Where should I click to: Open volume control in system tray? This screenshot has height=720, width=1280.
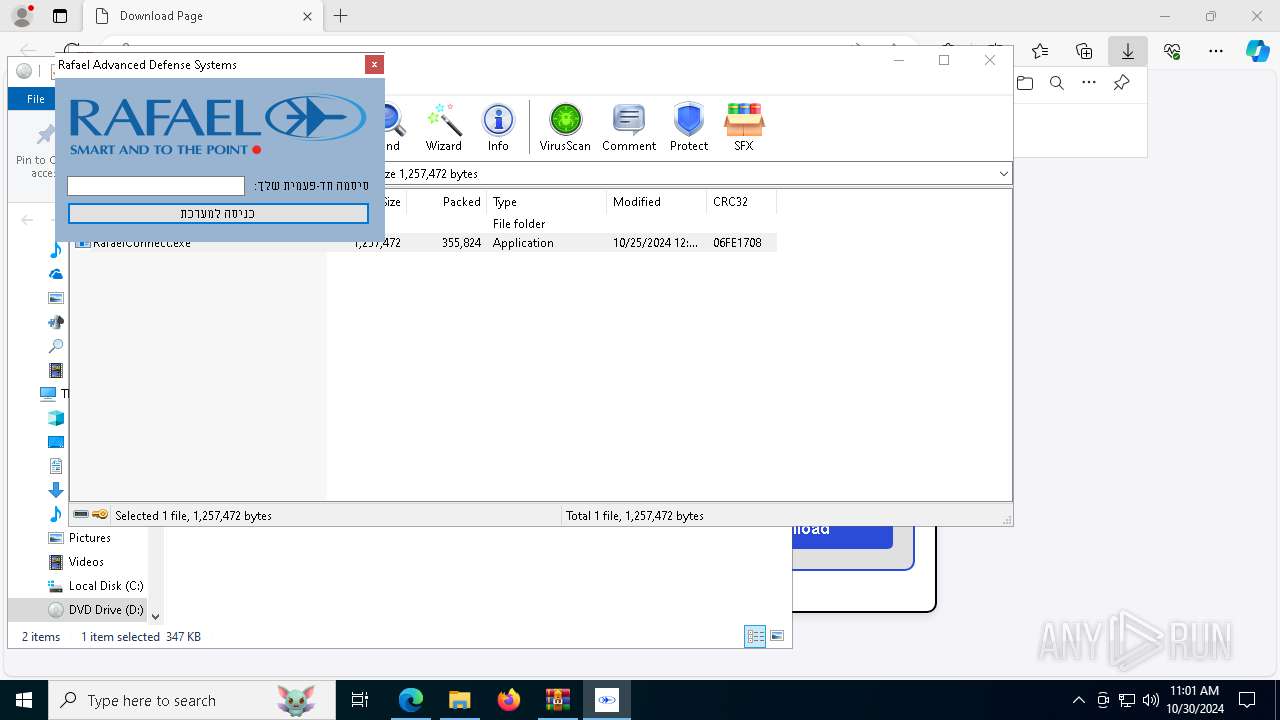[x=1150, y=700]
